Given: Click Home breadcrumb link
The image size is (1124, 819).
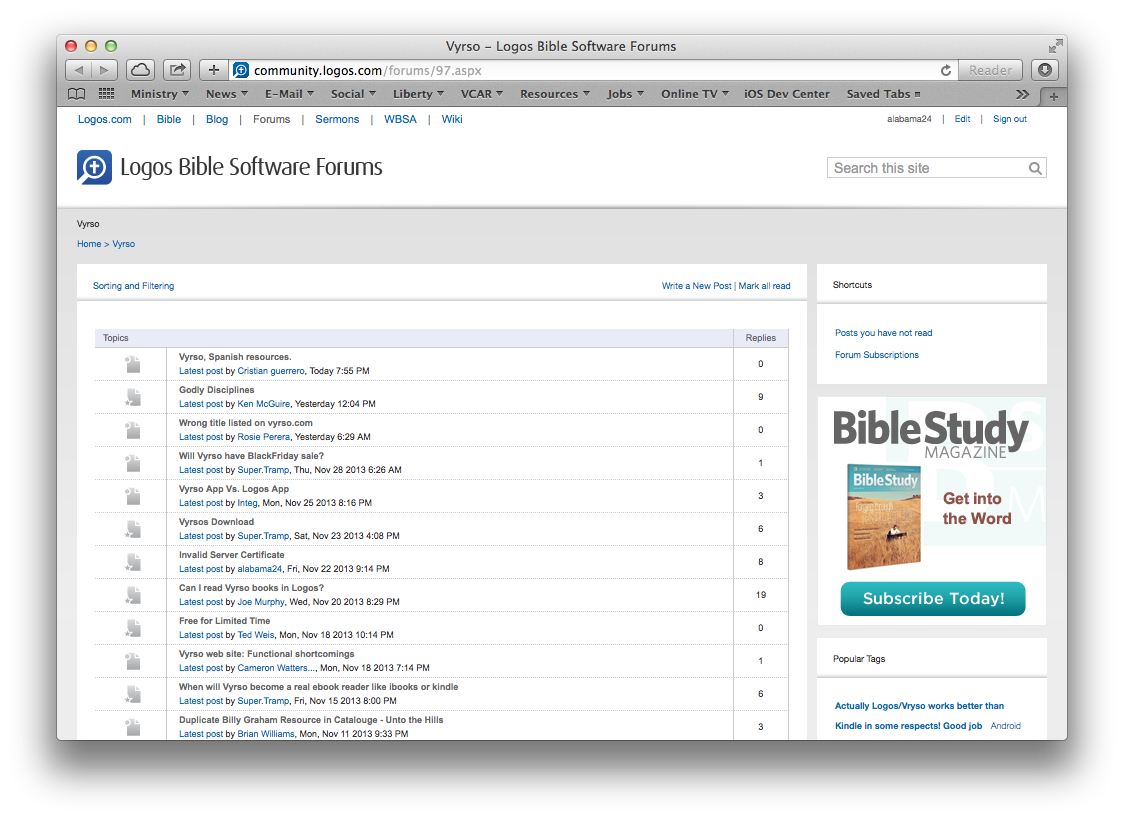Looking at the screenshot, I should 89,244.
